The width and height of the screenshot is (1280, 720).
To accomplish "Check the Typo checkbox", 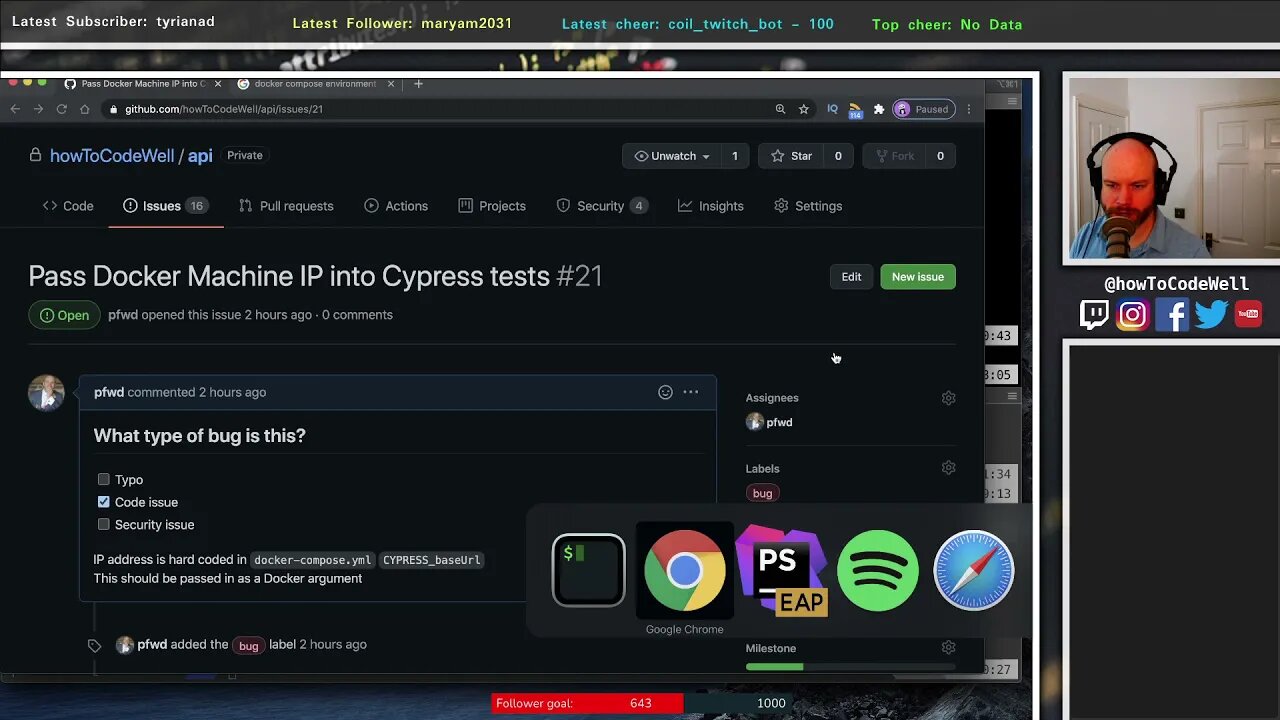I will pos(103,479).
